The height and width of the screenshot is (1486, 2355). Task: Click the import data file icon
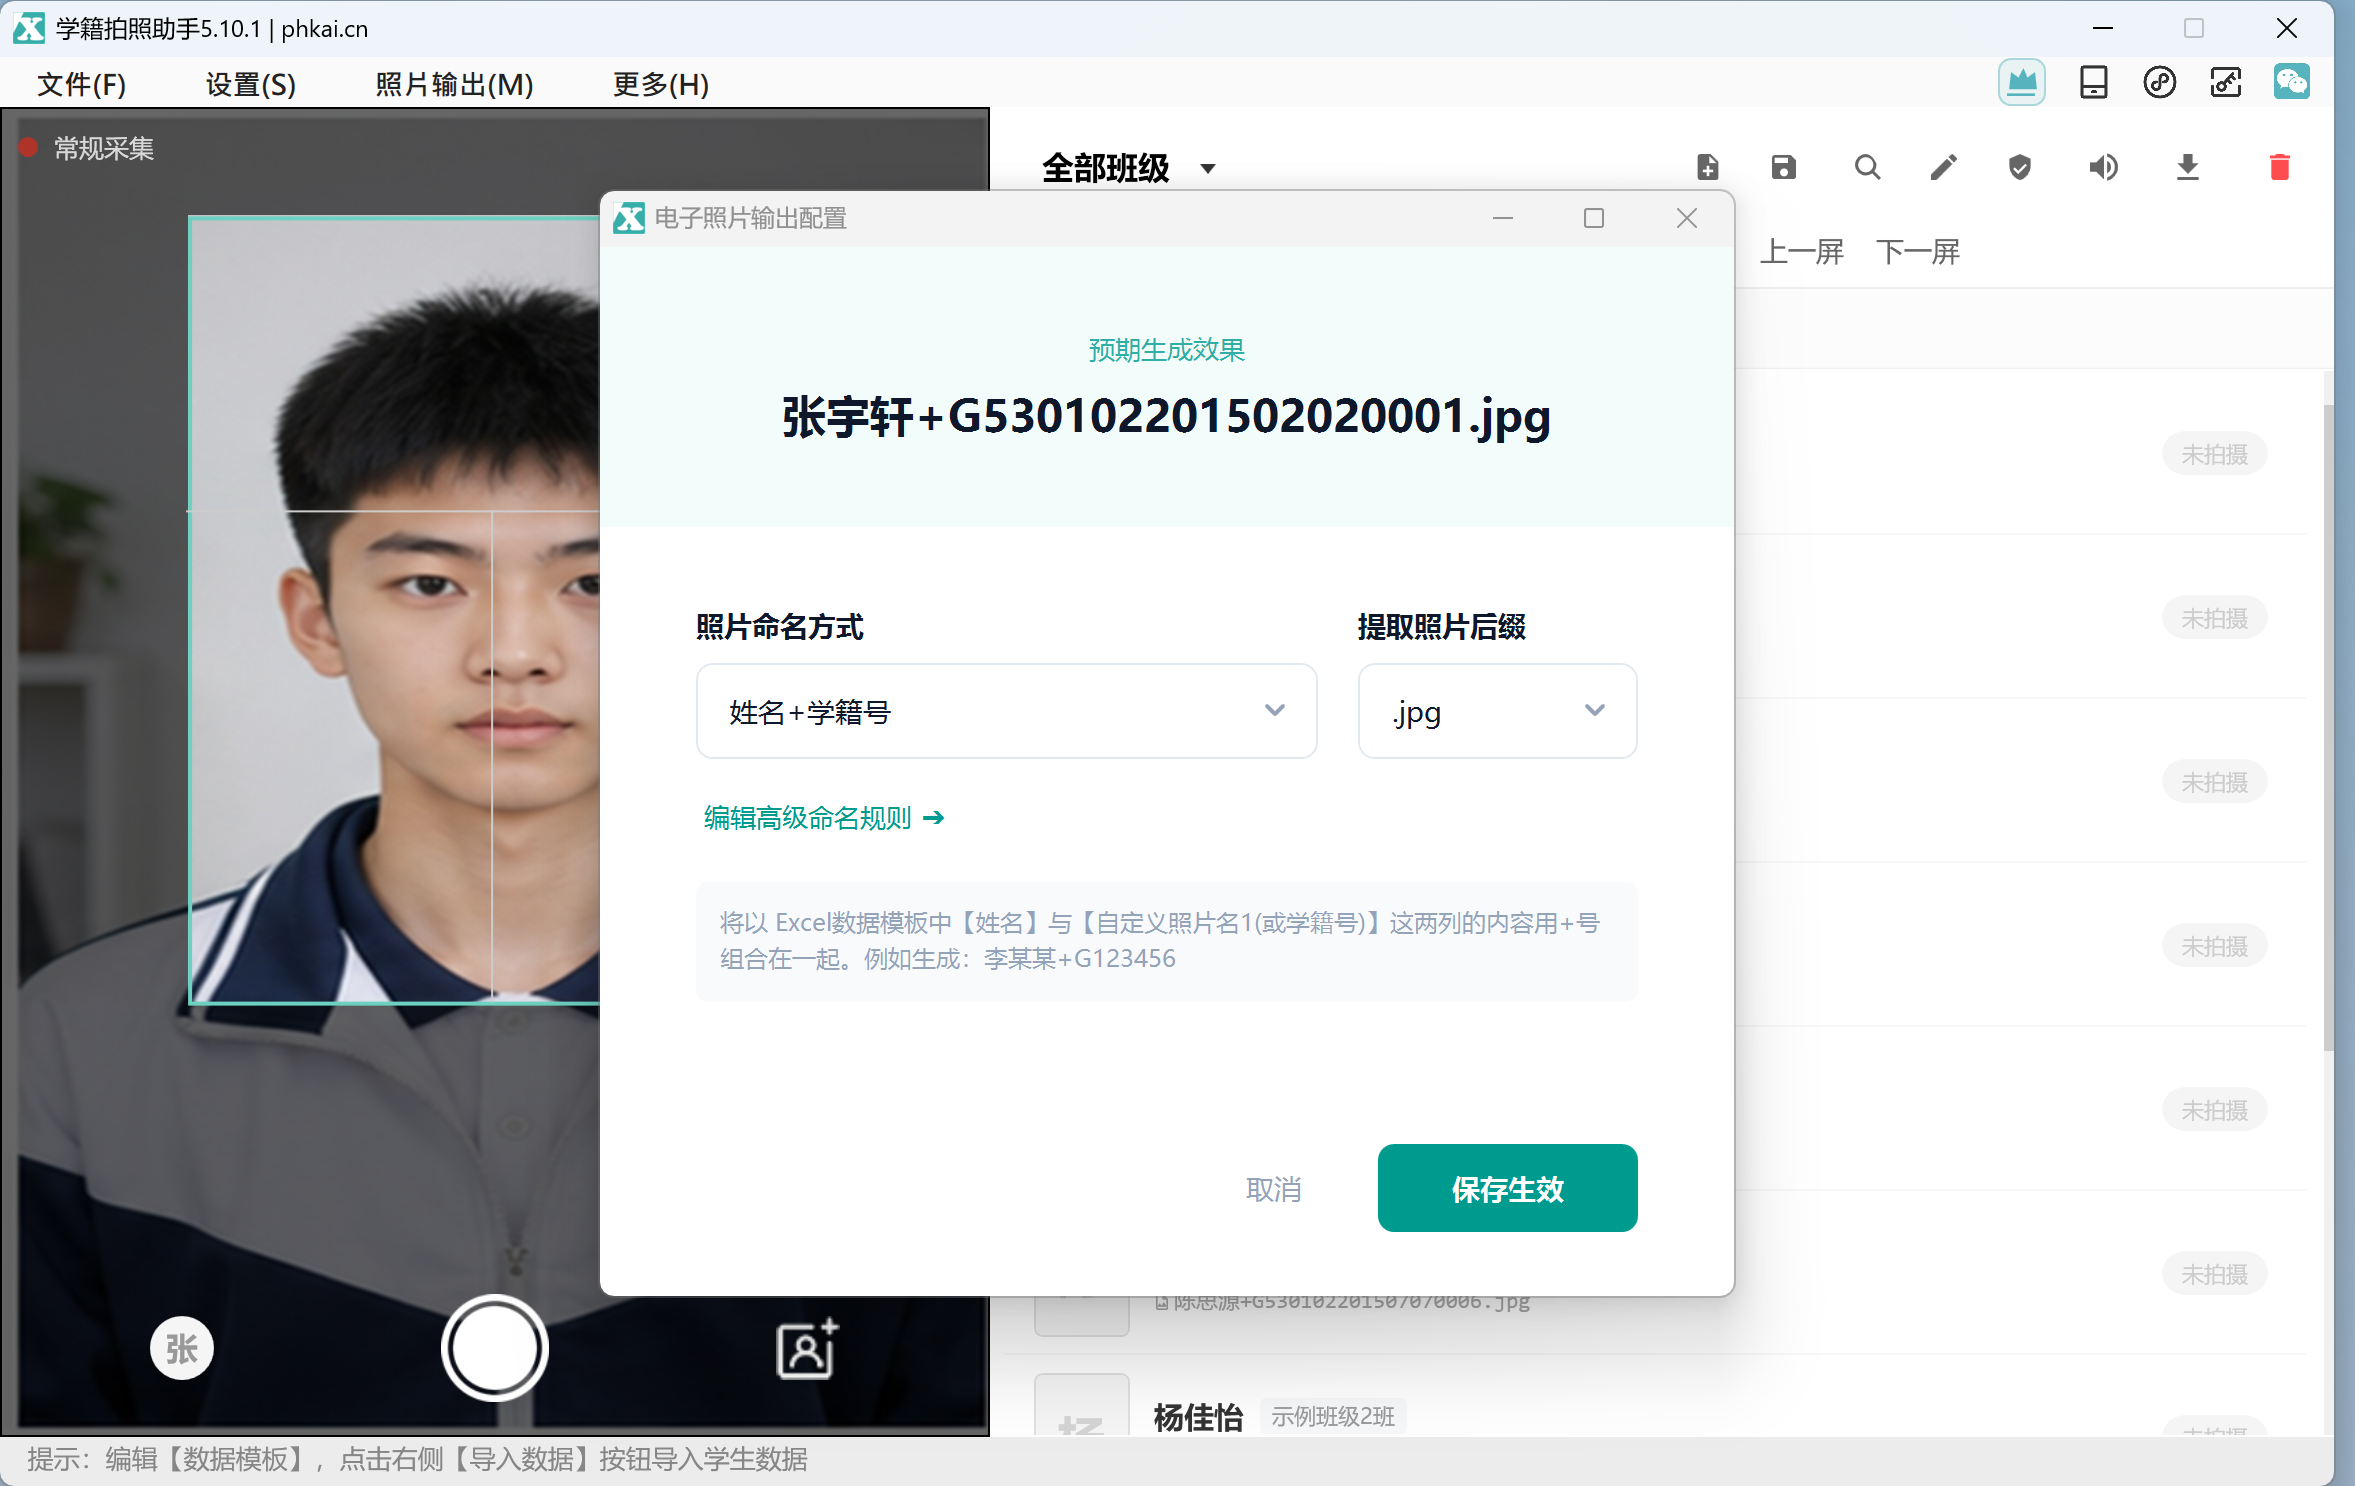1707,167
